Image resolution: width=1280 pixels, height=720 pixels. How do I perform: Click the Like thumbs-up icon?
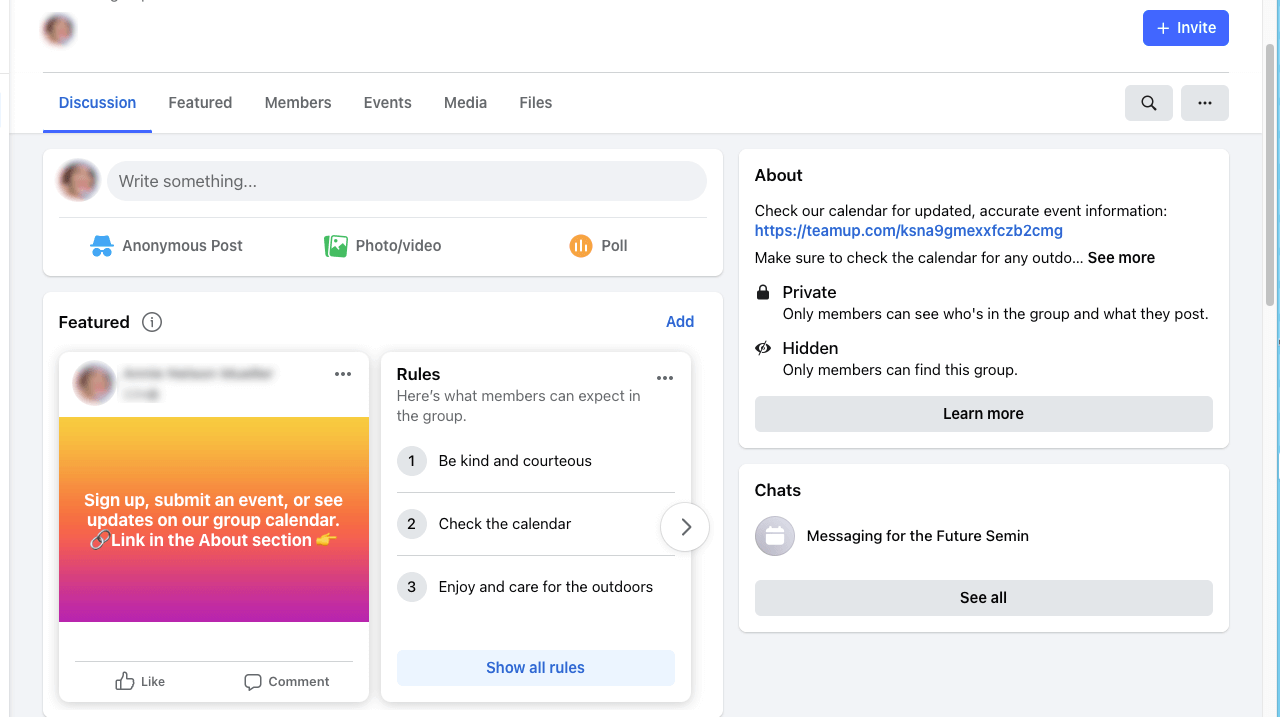(x=125, y=682)
